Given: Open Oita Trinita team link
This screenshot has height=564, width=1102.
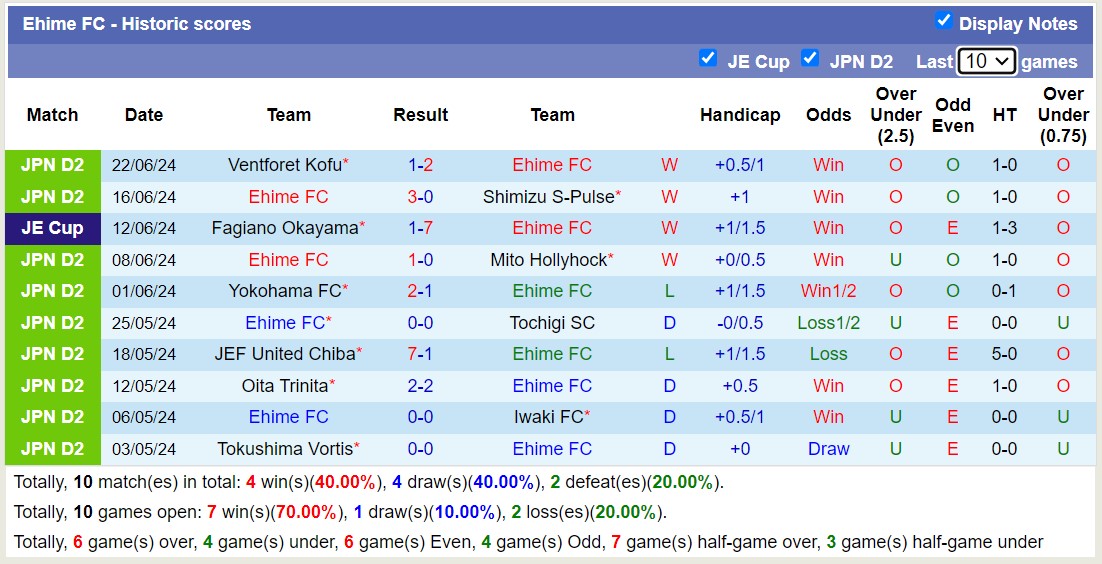Looking at the screenshot, I should coord(284,386).
